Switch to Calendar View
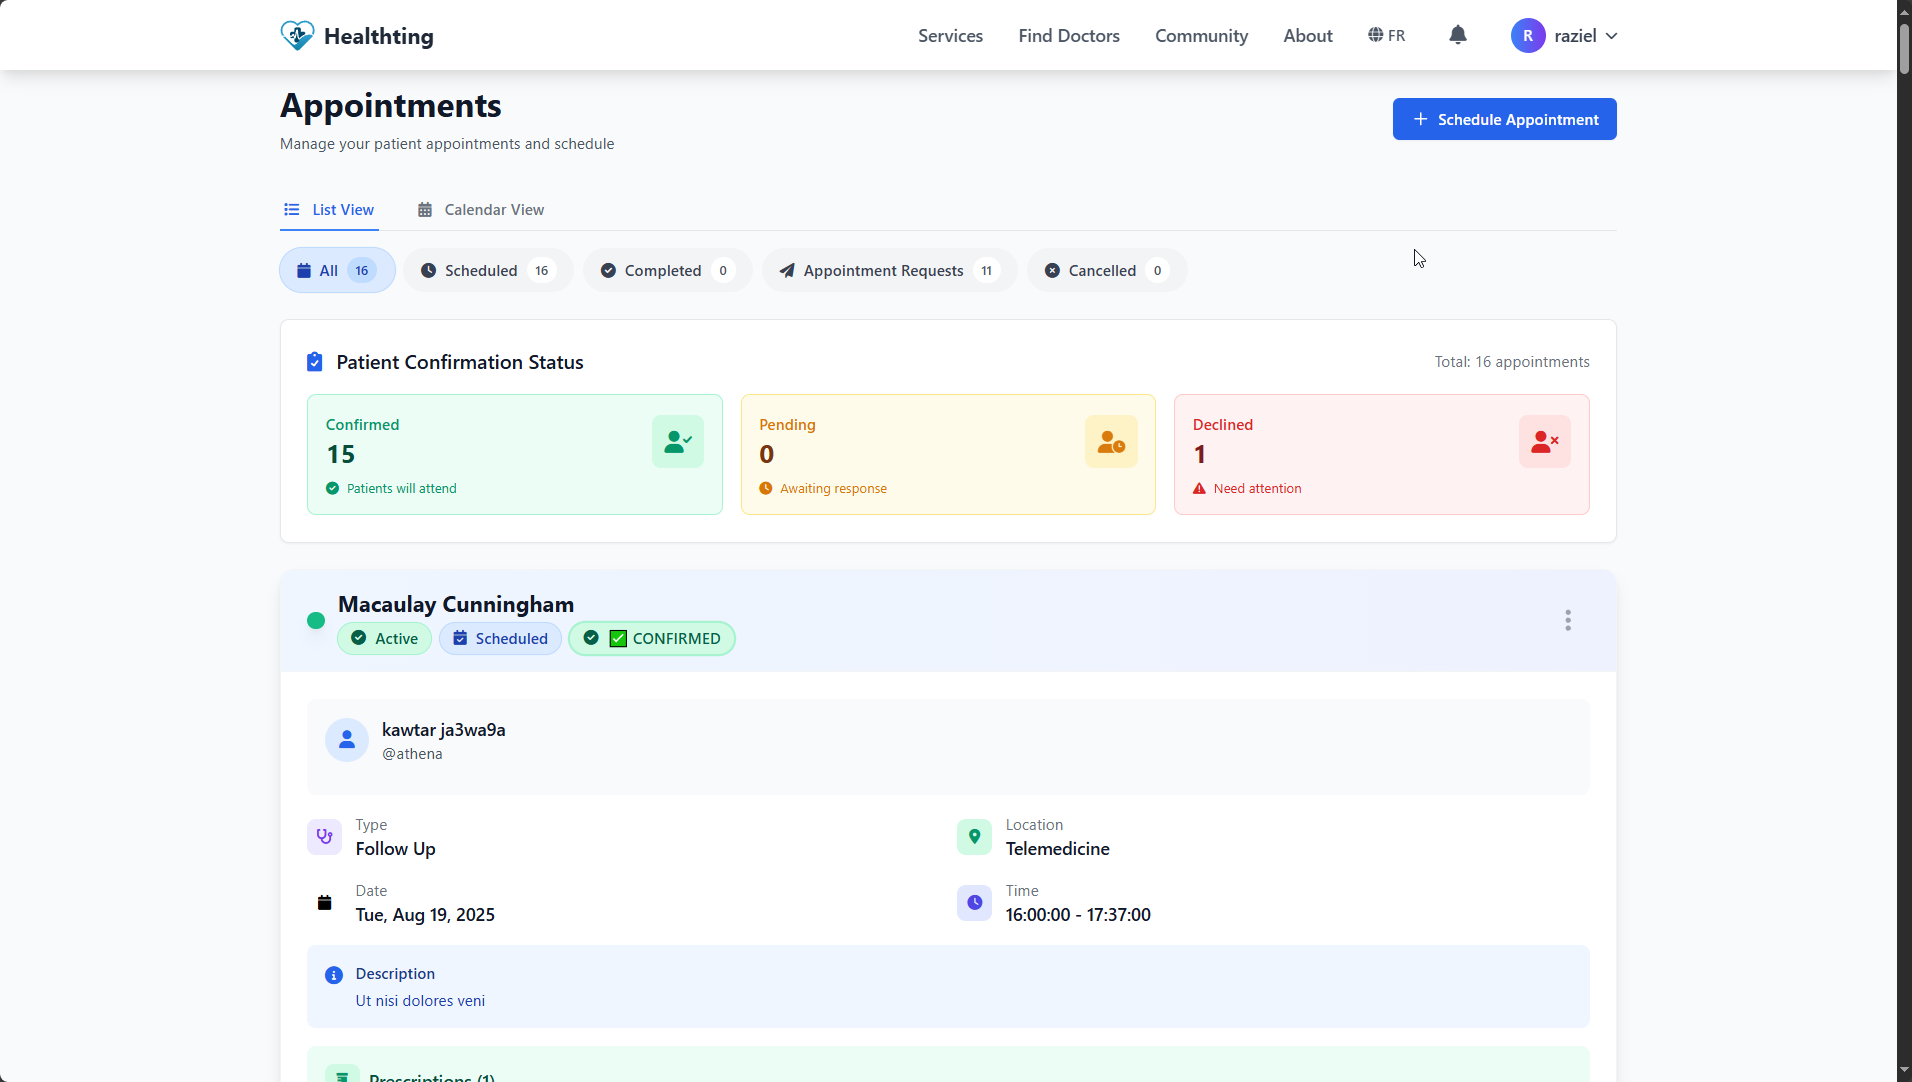The width and height of the screenshot is (1912, 1082). coord(481,209)
